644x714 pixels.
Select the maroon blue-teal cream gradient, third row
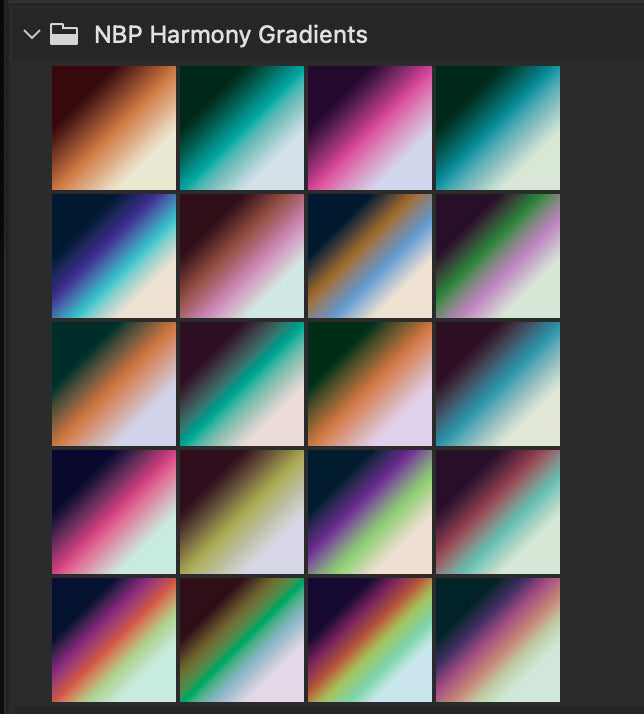click(498, 384)
